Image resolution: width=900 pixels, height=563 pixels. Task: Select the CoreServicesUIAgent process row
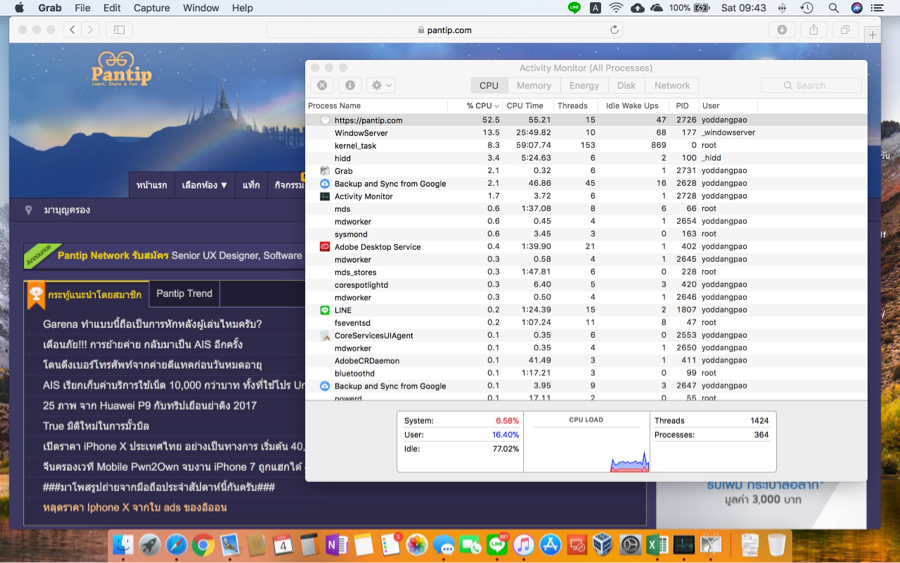(586, 335)
